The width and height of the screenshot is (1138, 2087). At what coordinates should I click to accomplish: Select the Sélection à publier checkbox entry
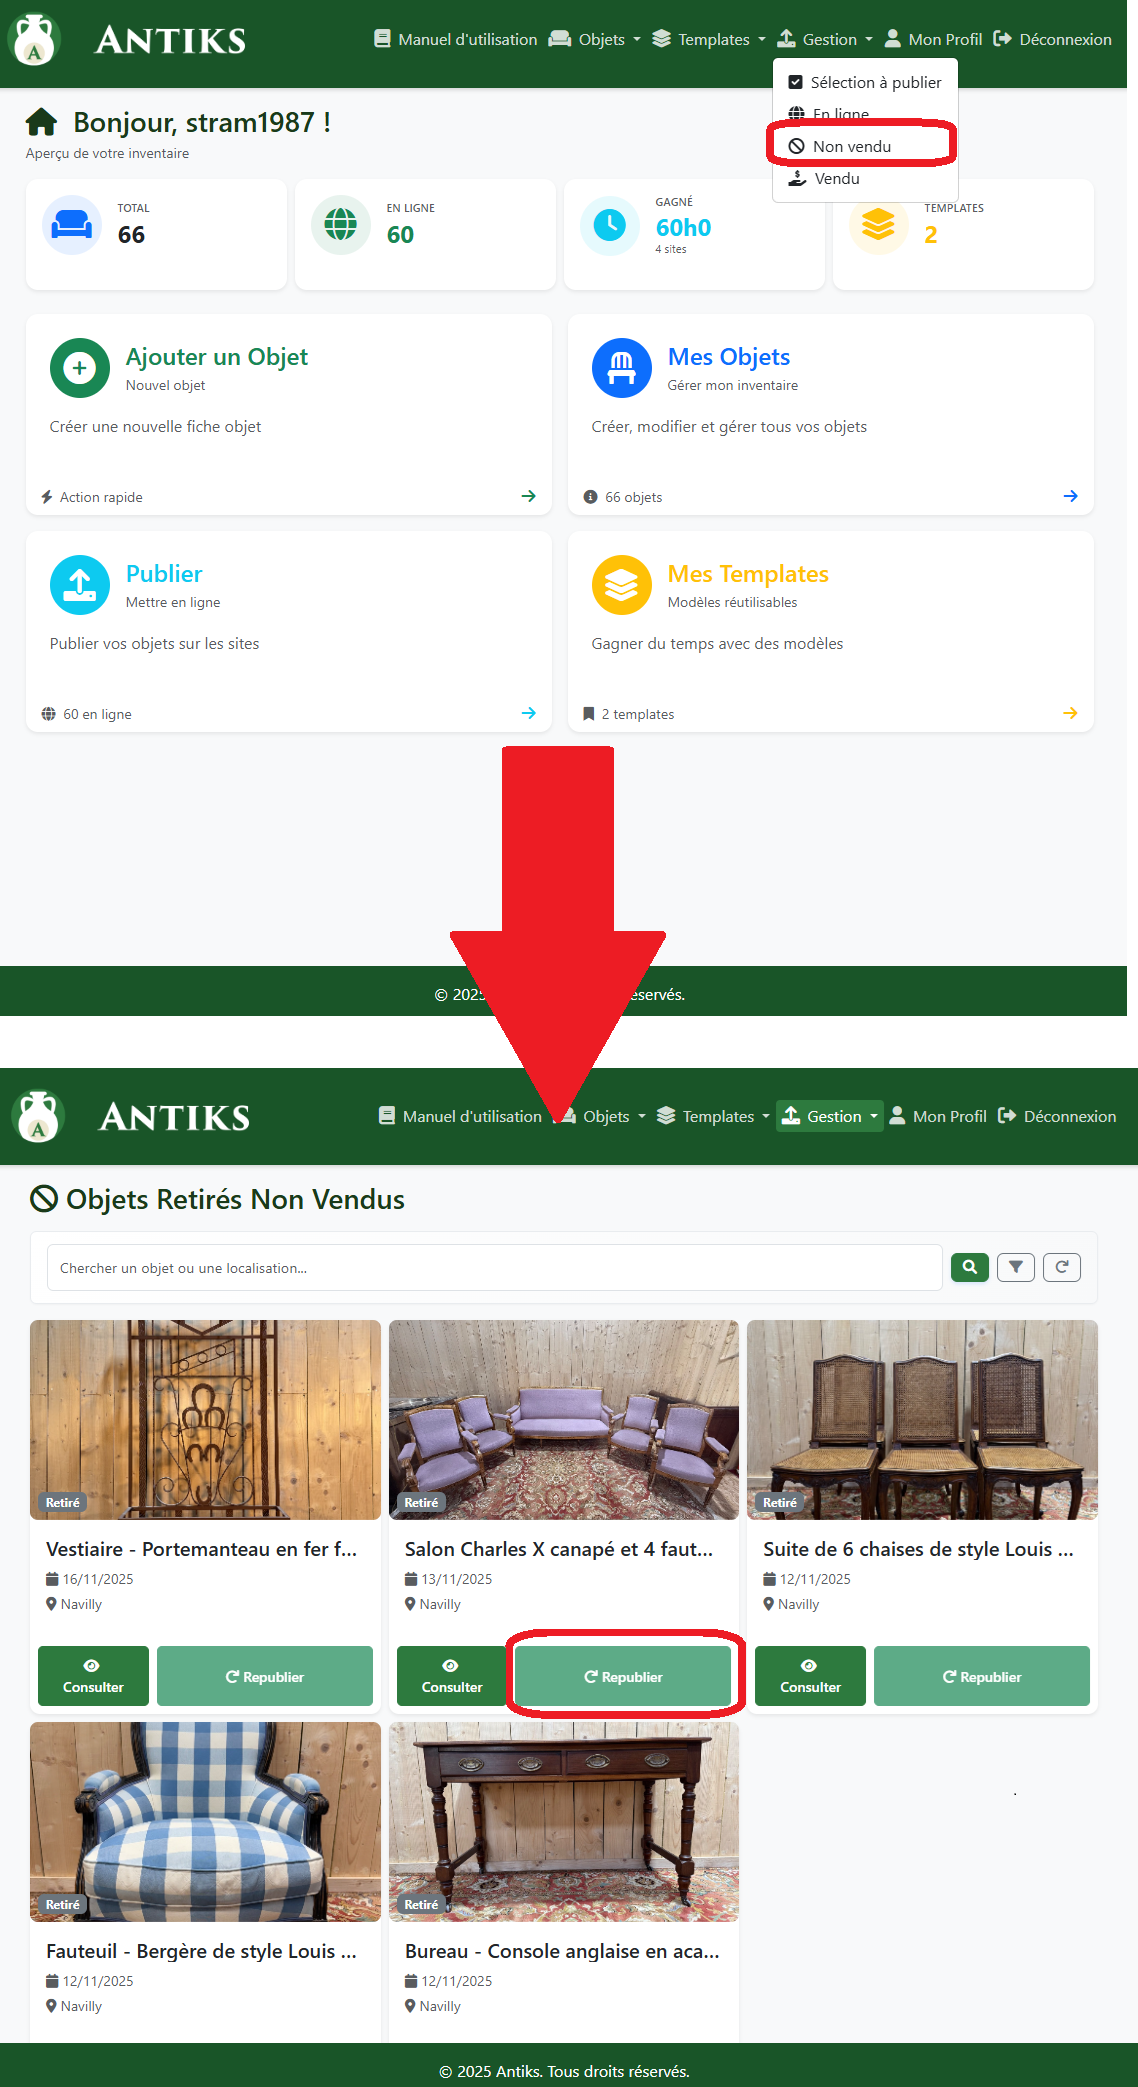point(865,82)
